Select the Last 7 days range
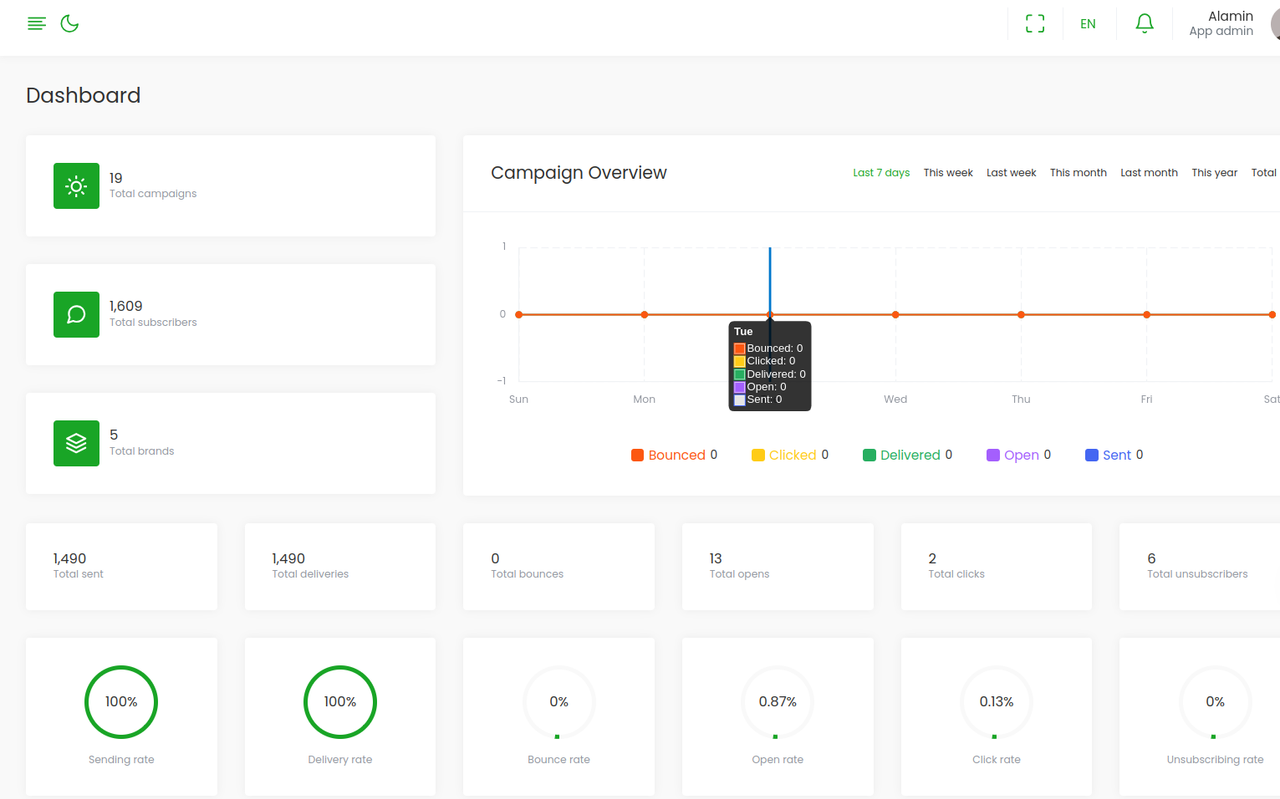 tap(881, 173)
